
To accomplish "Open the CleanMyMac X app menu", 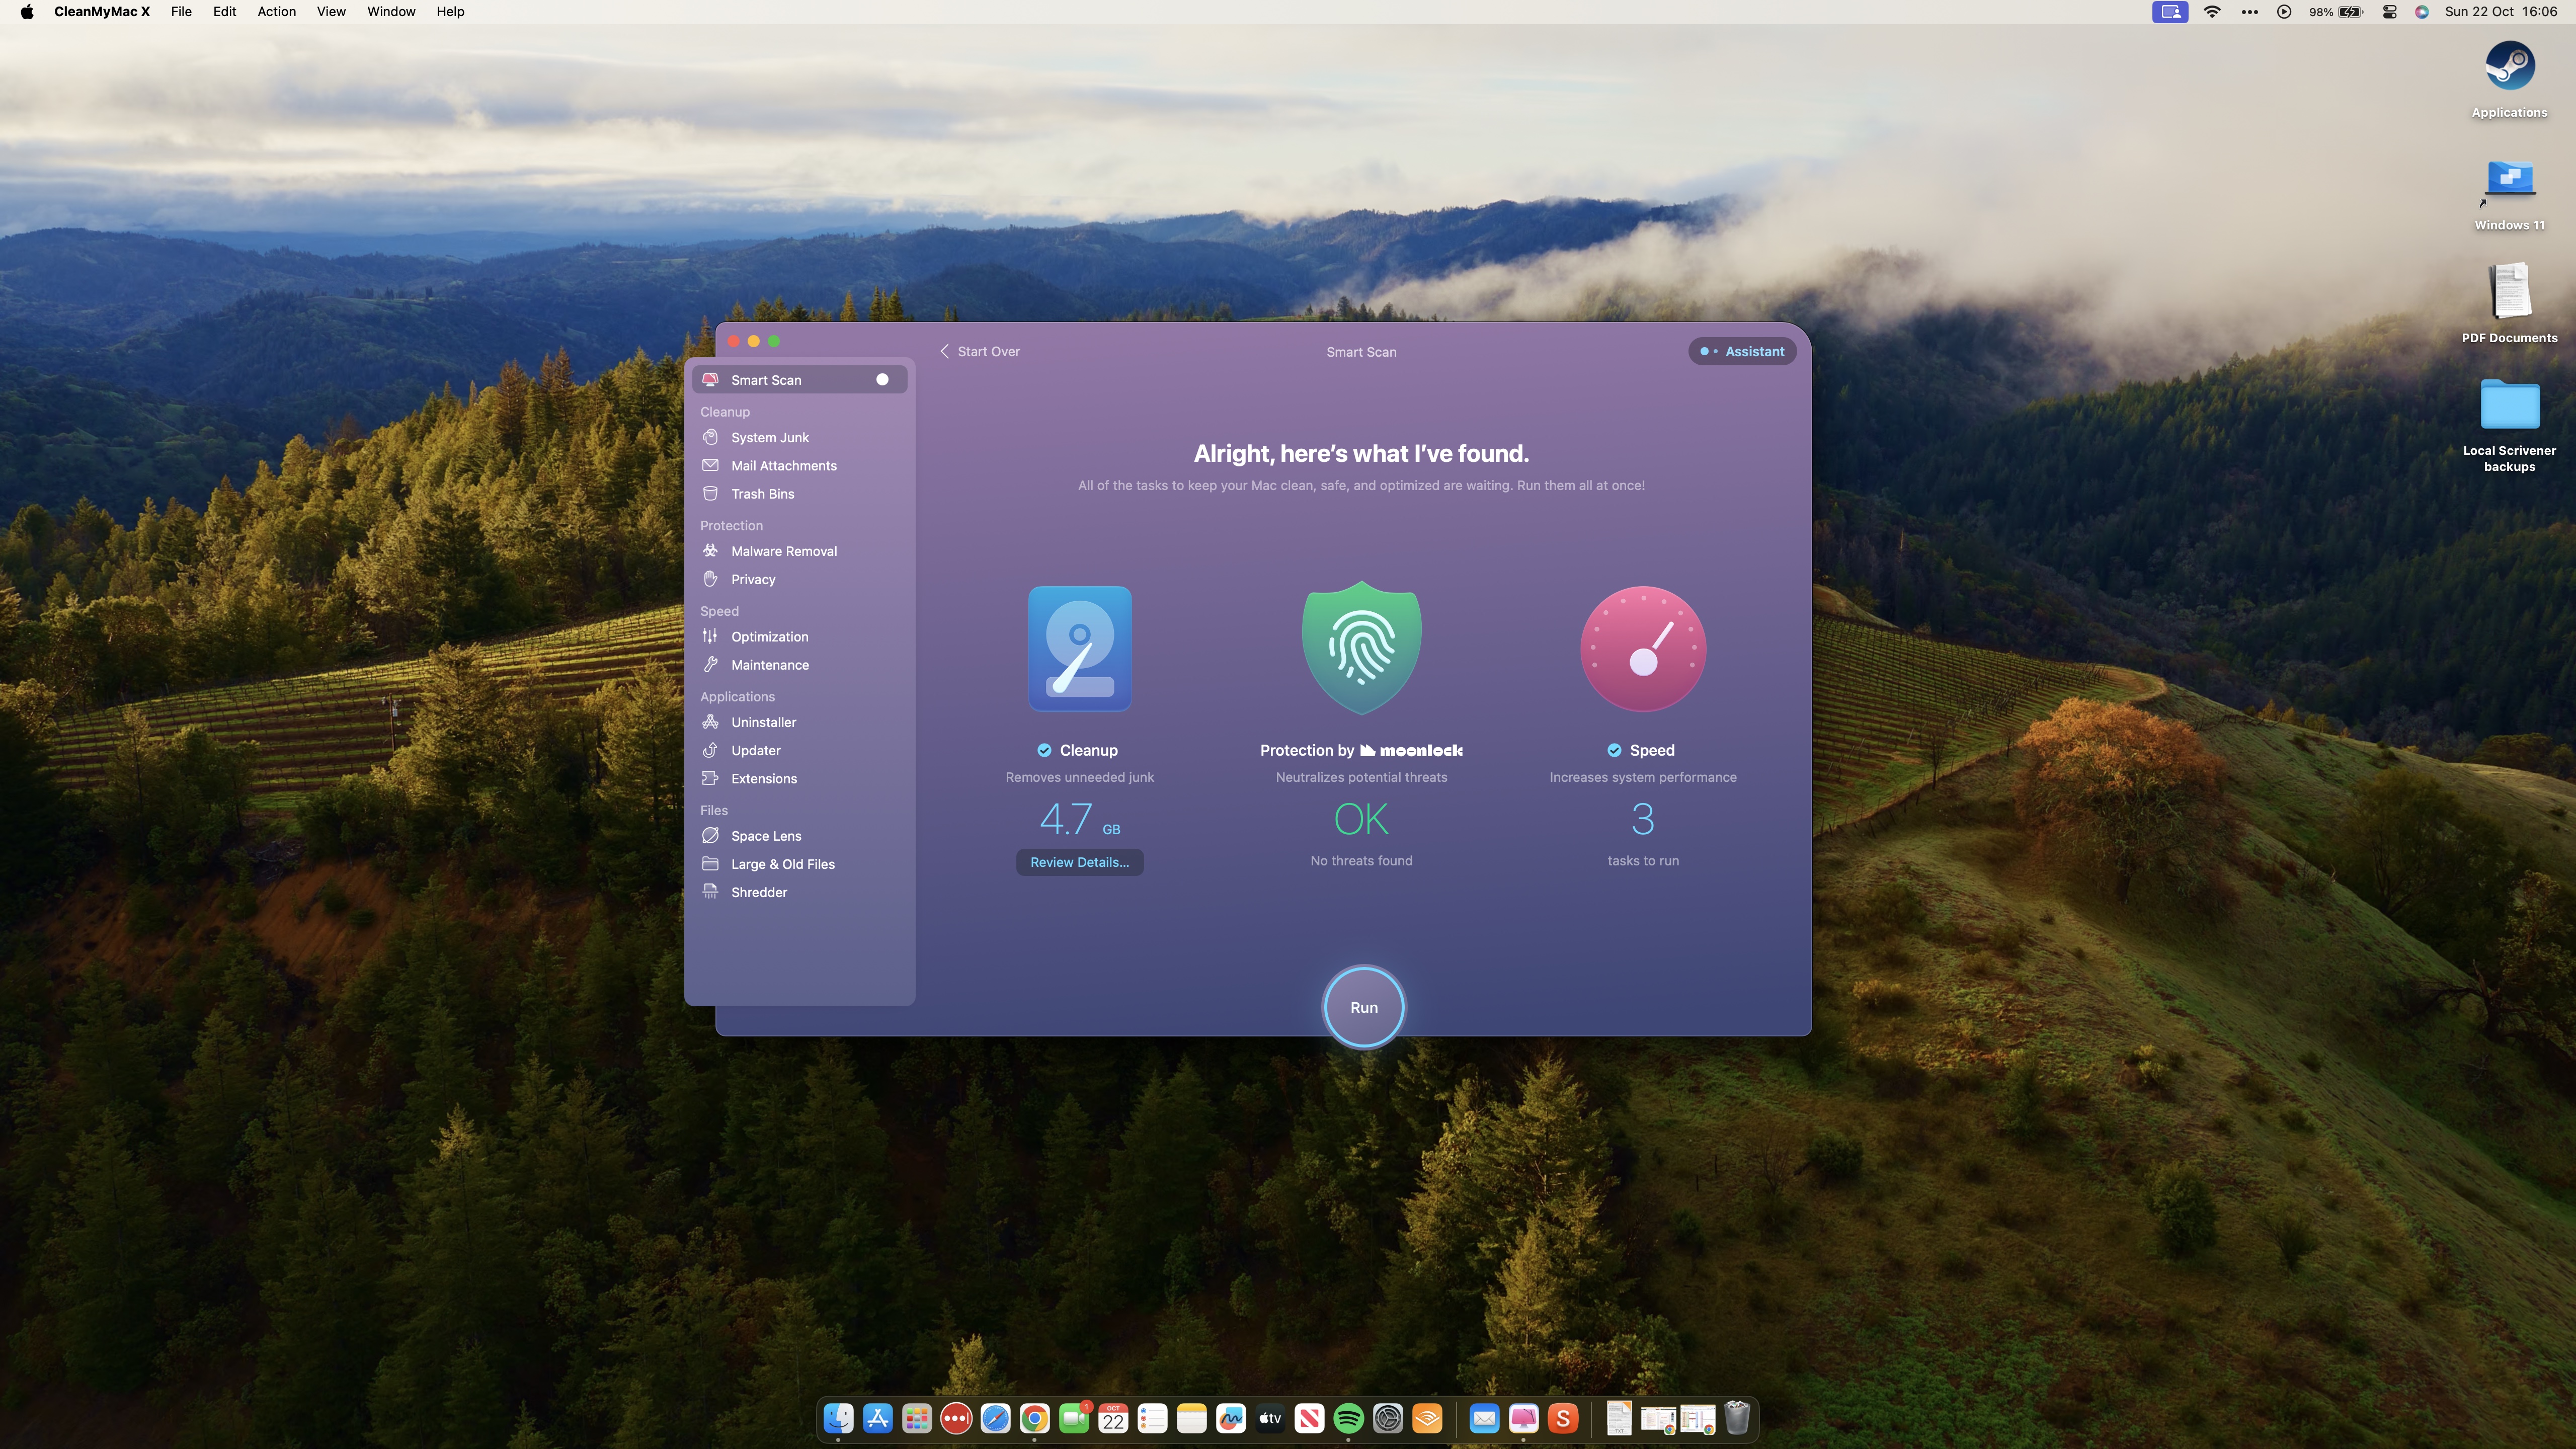I will click(x=102, y=12).
